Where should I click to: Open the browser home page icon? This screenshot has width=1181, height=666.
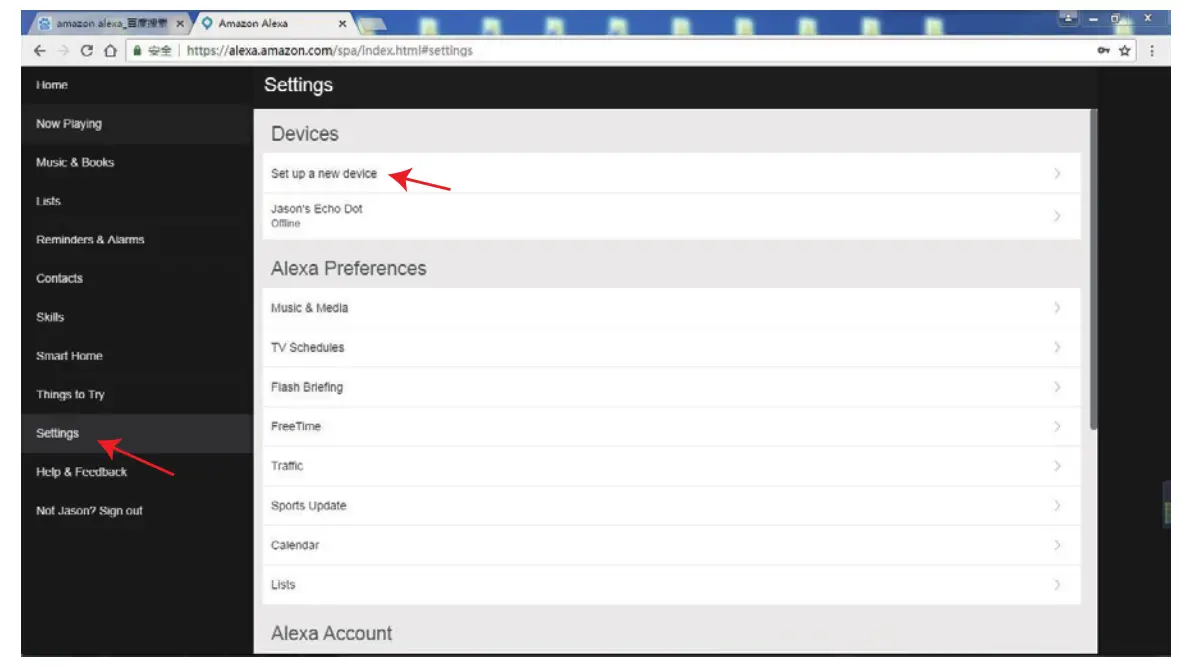pyautogui.click(x=110, y=50)
